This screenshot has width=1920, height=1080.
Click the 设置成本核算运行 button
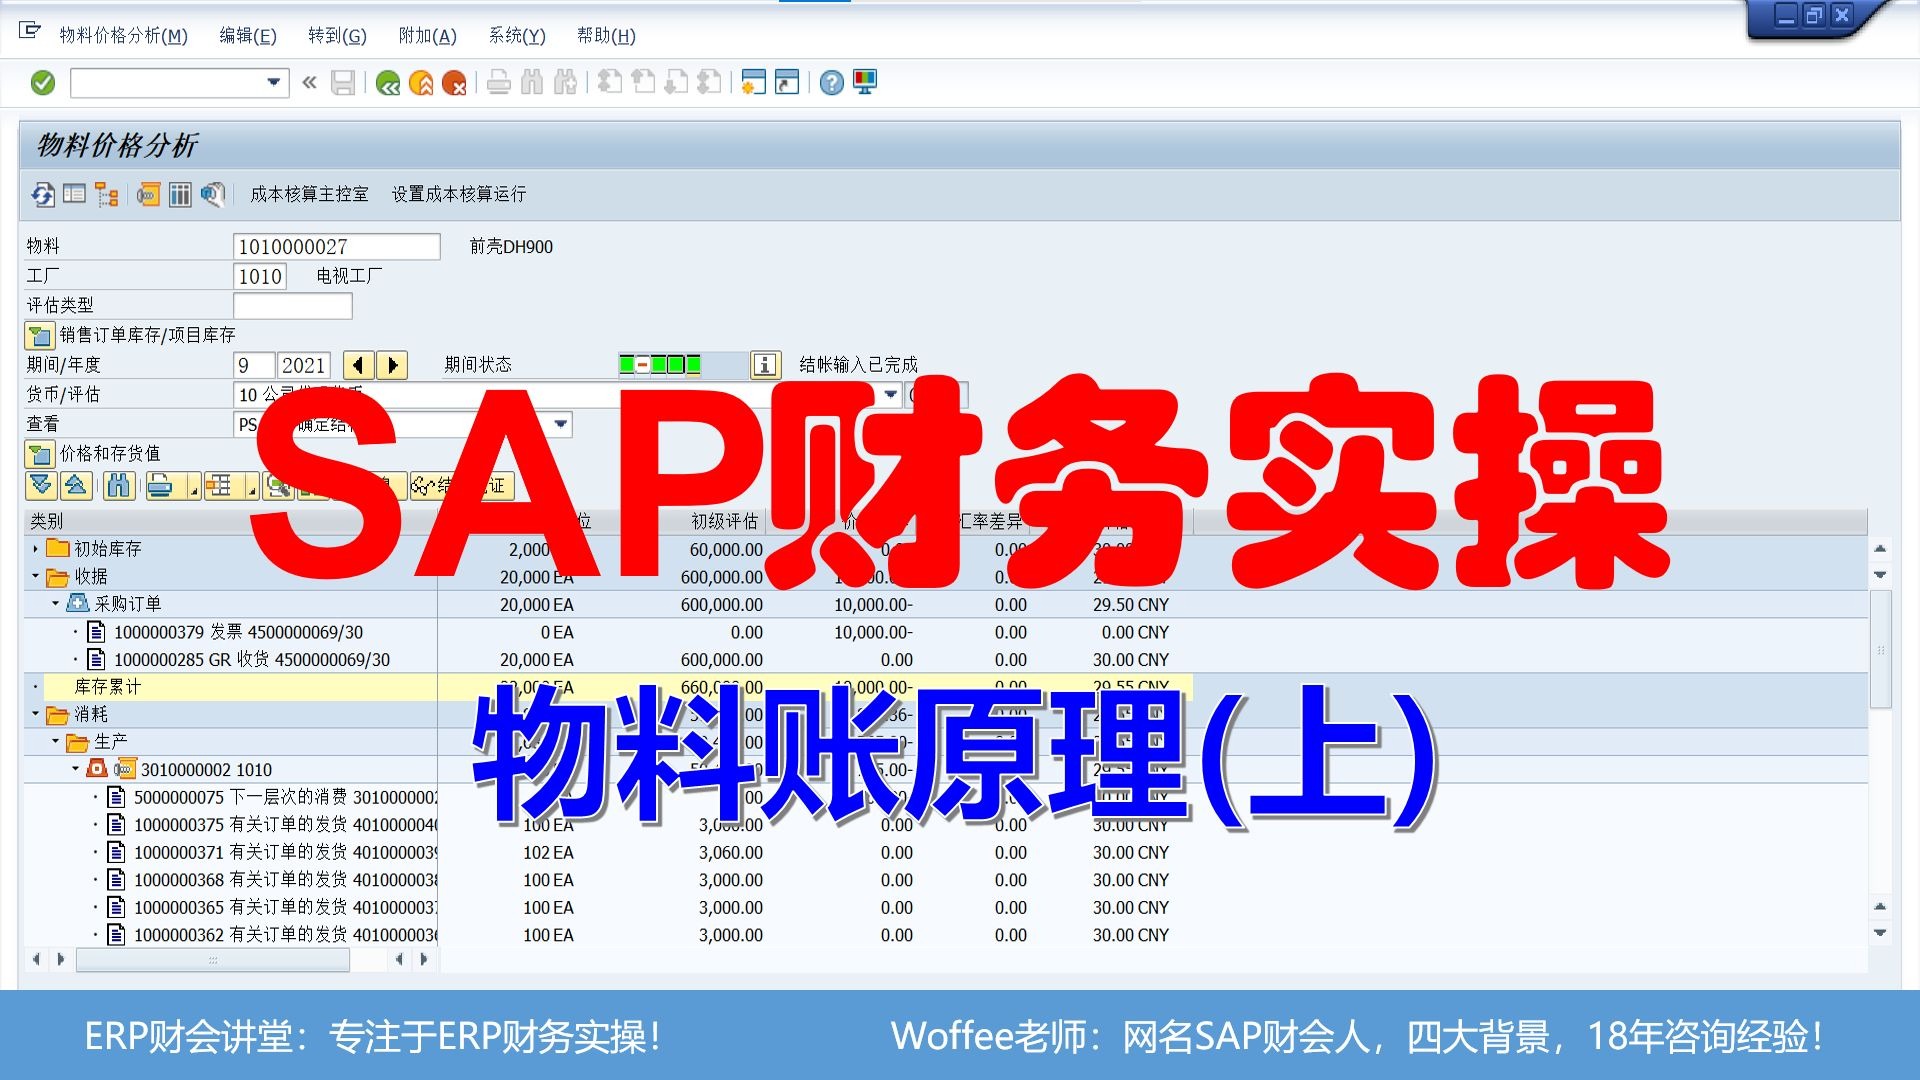coord(458,194)
